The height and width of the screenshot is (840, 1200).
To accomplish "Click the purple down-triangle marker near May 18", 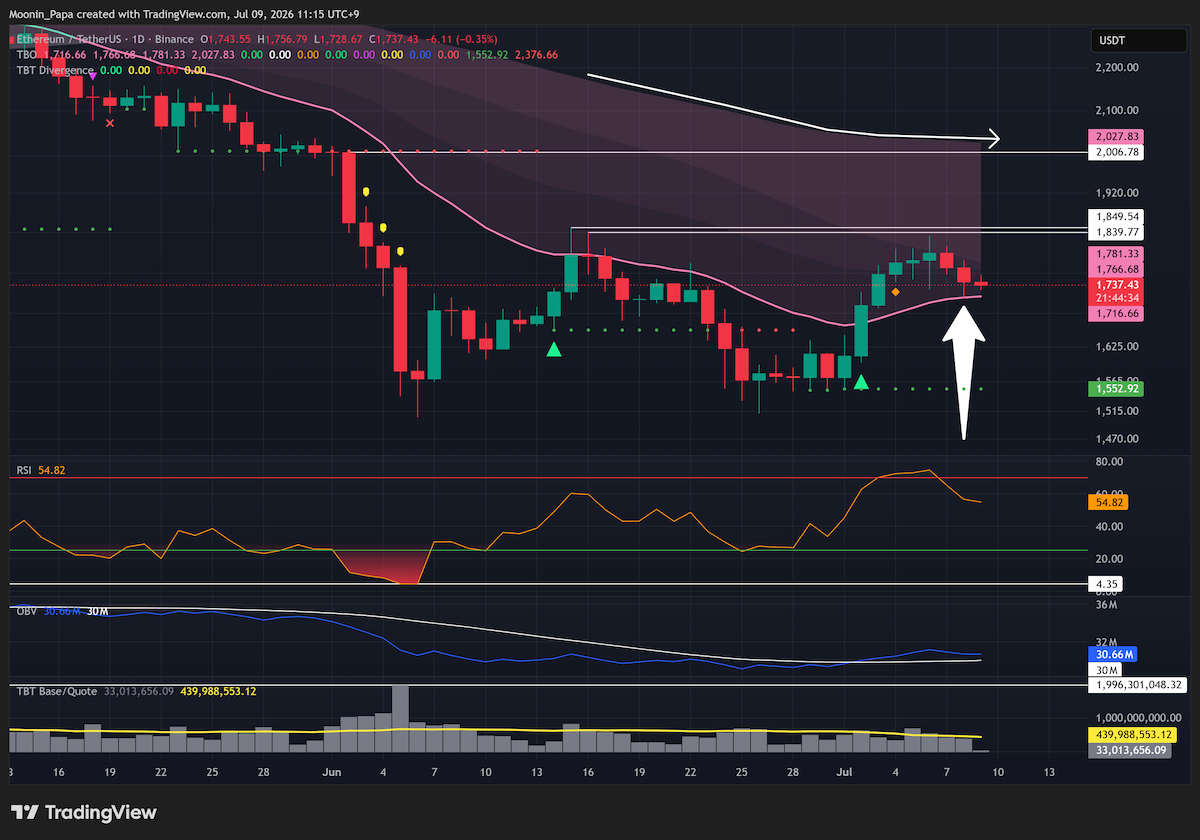I will (x=93, y=75).
